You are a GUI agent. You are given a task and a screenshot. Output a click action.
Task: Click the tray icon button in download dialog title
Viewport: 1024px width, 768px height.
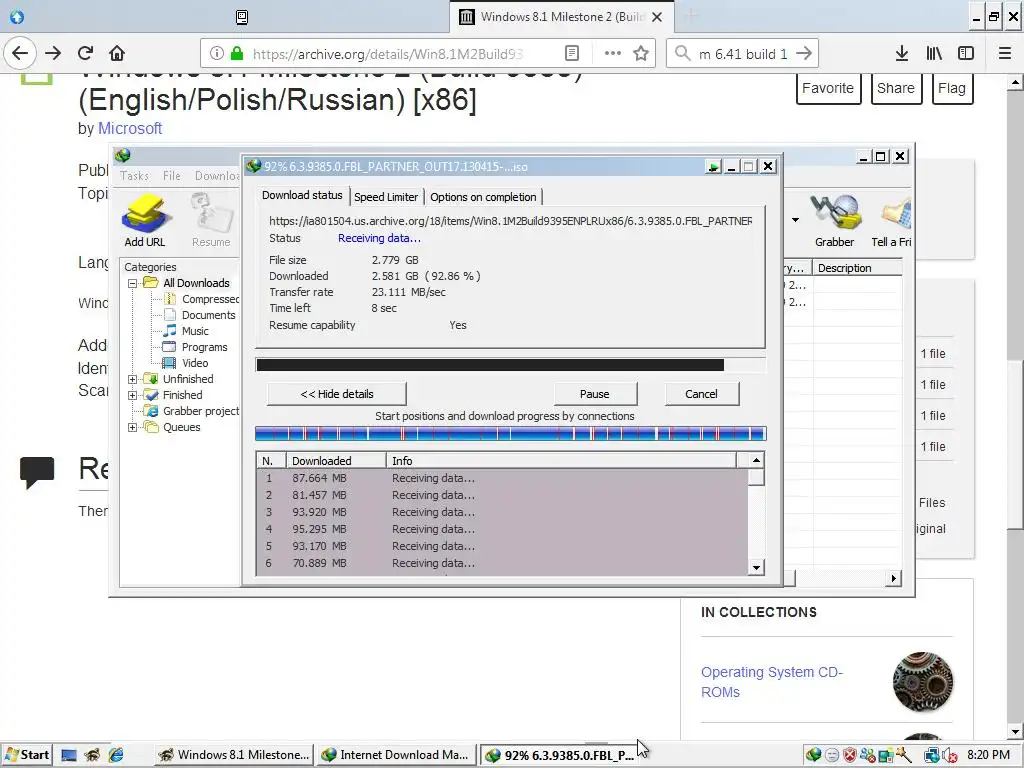pyautogui.click(x=713, y=167)
